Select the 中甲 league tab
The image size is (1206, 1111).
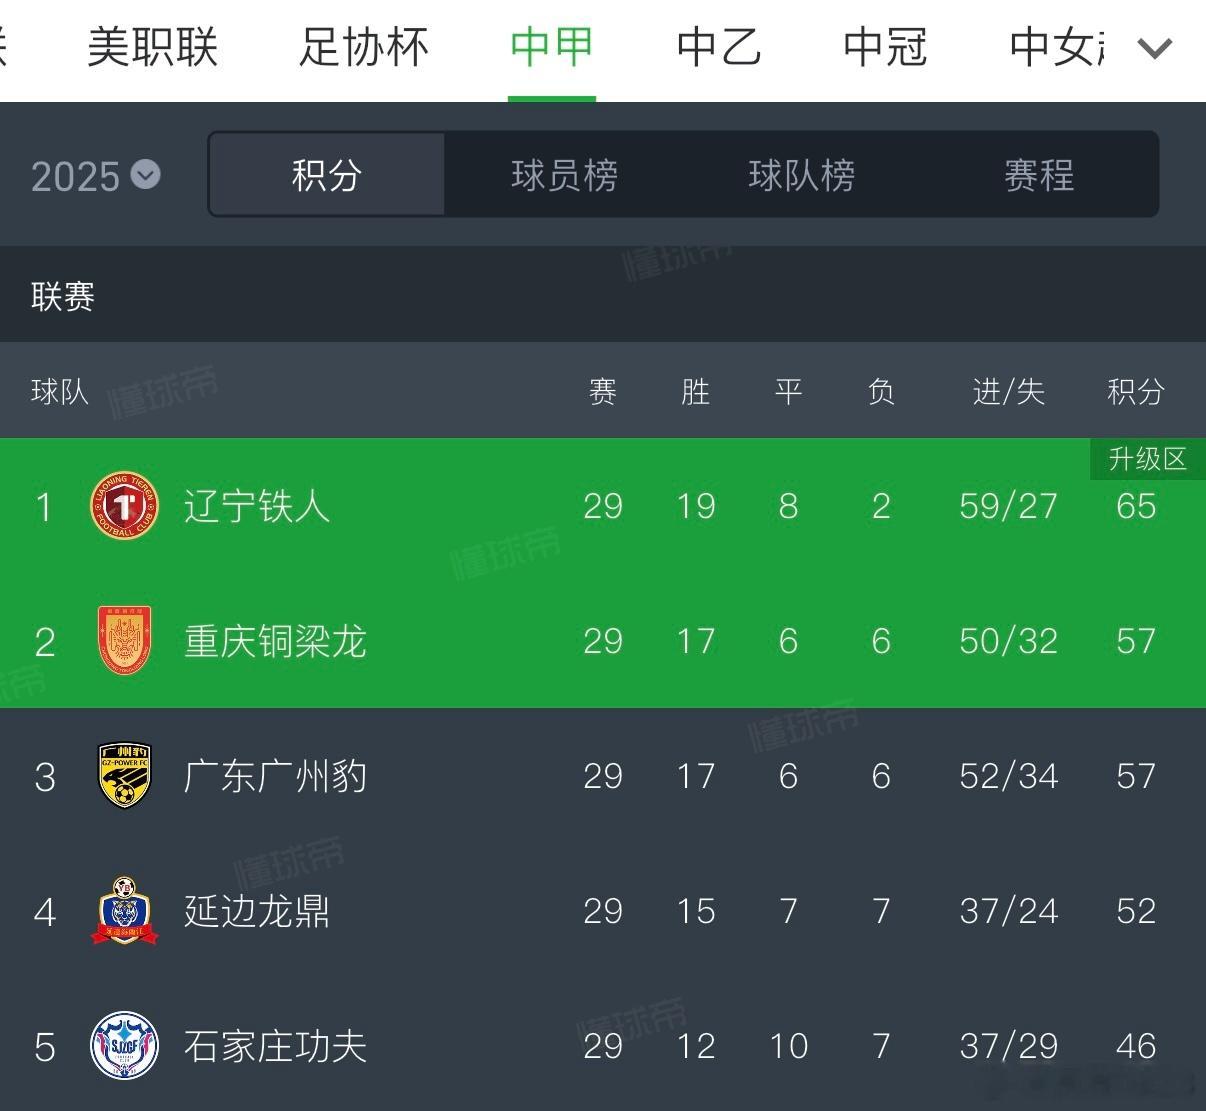coord(551,47)
